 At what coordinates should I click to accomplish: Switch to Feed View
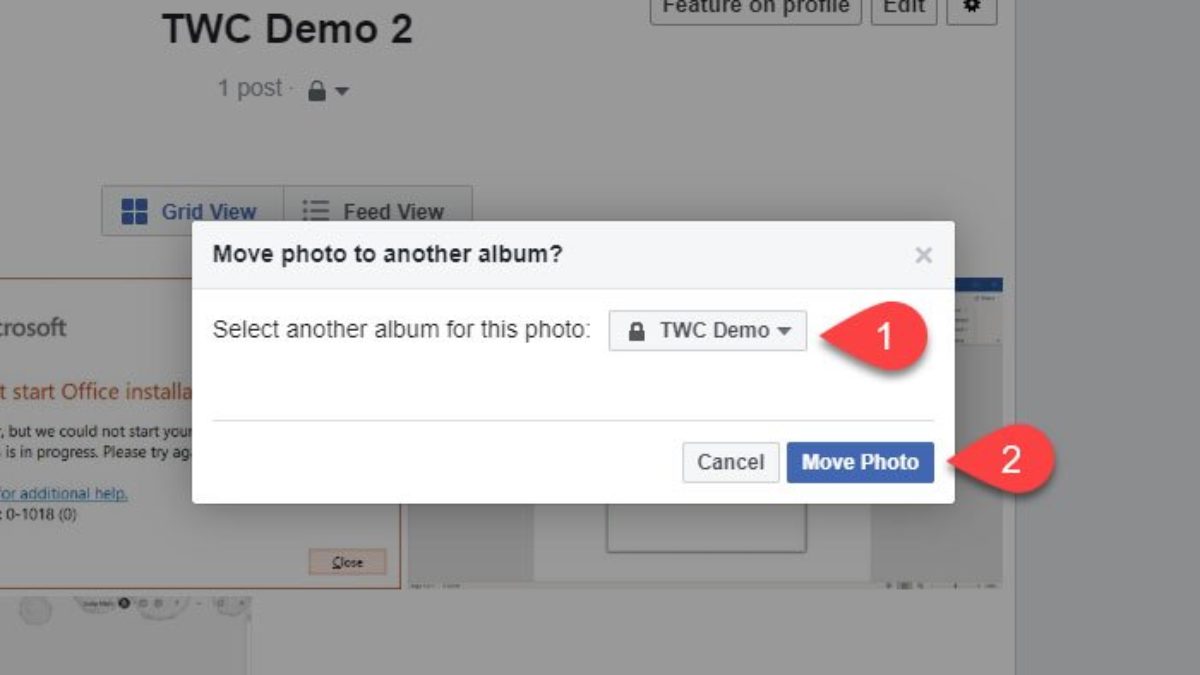[x=377, y=211]
